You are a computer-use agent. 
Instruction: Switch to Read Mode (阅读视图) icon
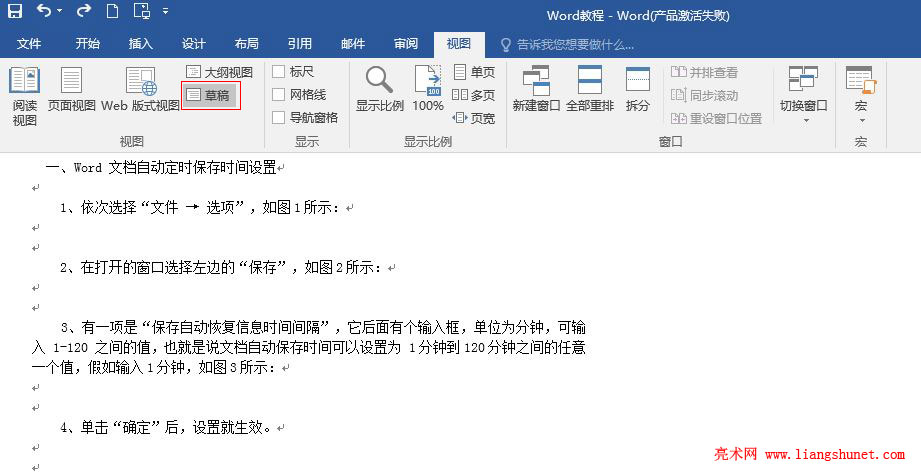tap(25, 96)
